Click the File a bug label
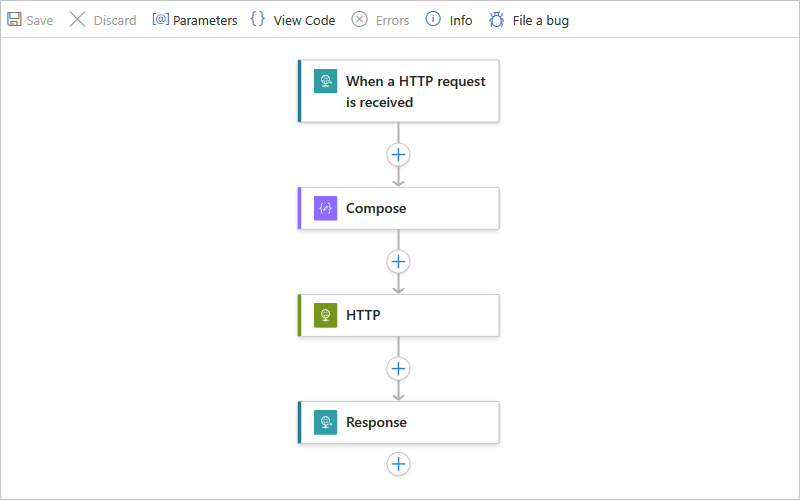The height and width of the screenshot is (500, 800). [x=540, y=20]
